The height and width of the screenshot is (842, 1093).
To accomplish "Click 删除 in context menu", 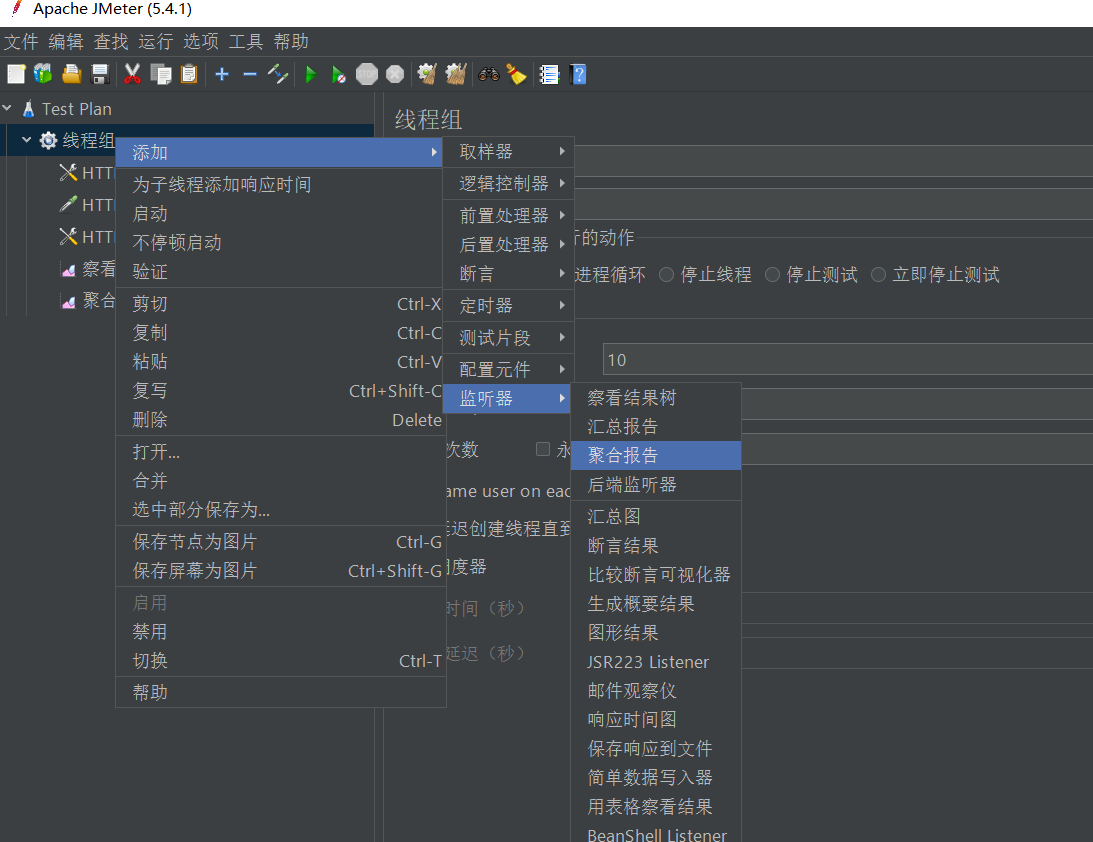I will click(280, 420).
